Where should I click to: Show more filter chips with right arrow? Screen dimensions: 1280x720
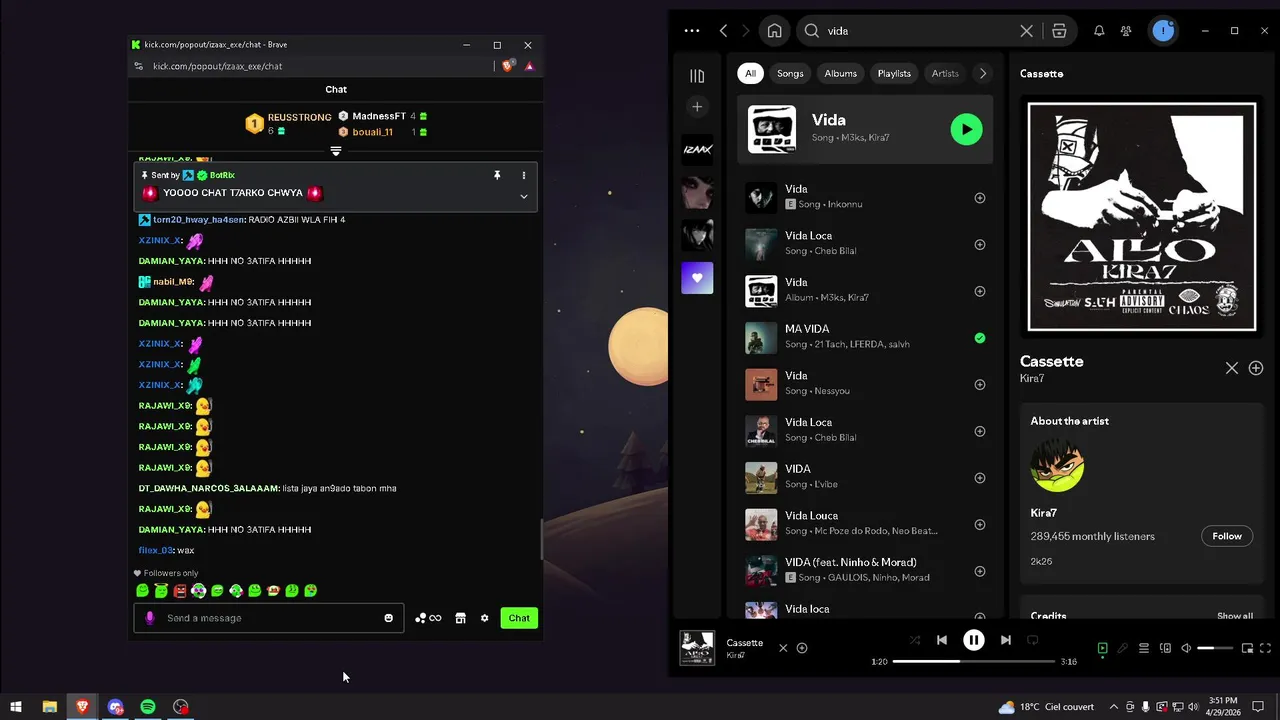pos(982,73)
